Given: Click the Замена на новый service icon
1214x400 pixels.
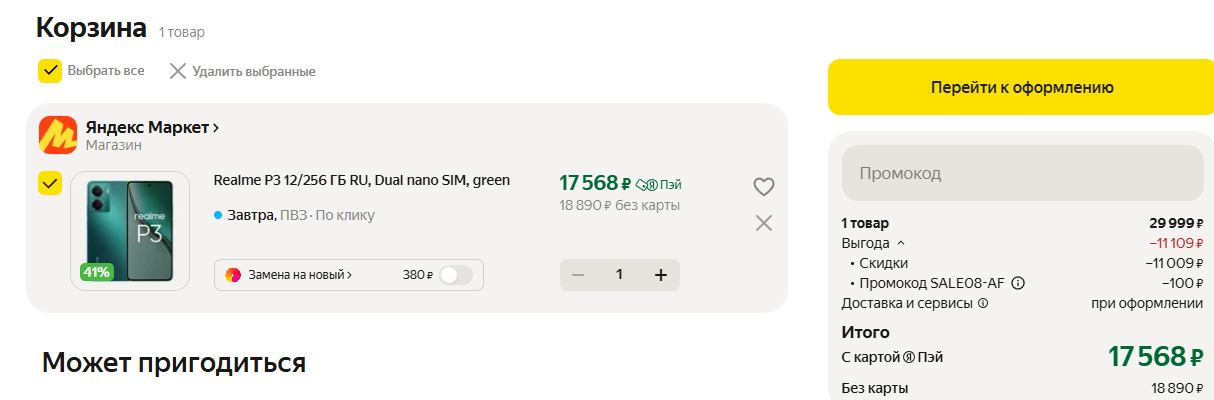Looking at the screenshot, I should pyautogui.click(x=233, y=275).
